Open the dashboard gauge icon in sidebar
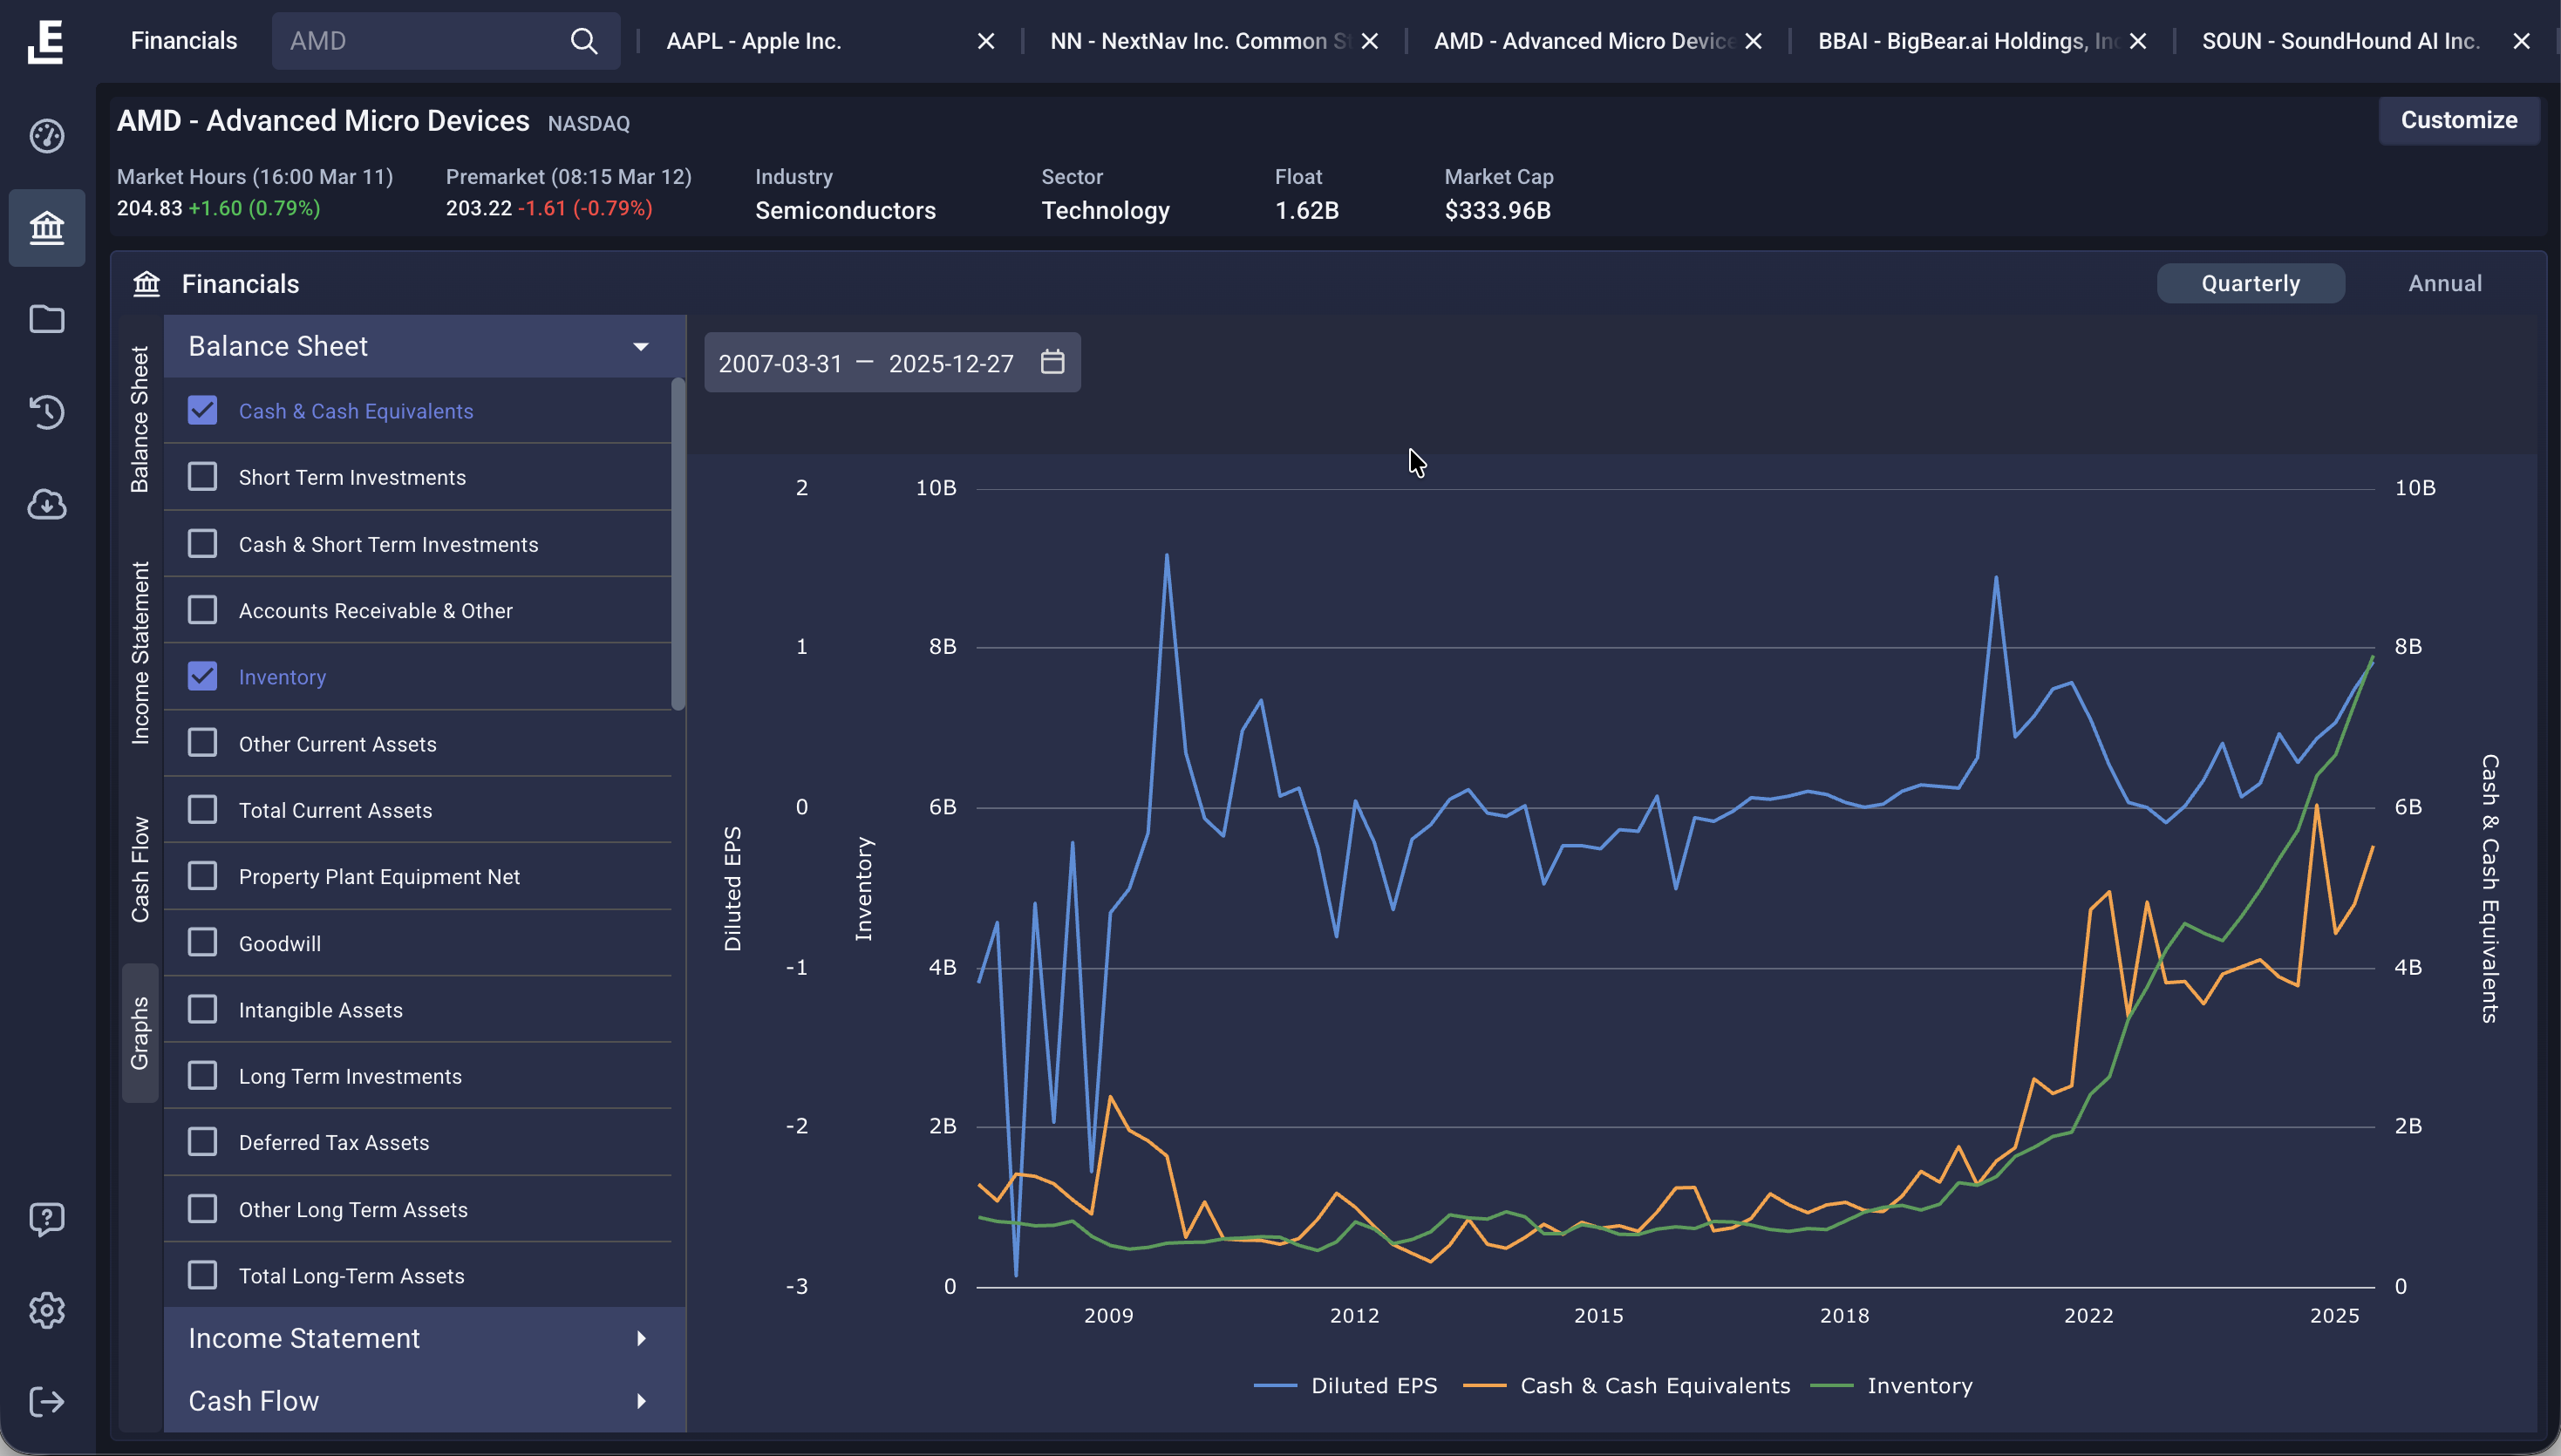This screenshot has width=2561, height=1456. click(47, 136)
